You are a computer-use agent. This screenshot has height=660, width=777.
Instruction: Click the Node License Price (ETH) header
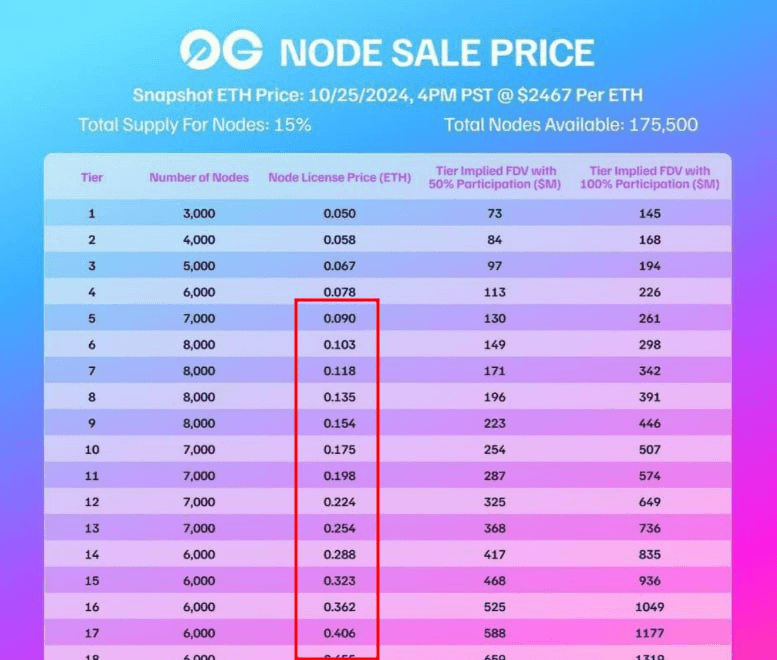pyautogui.click(x=339, y=177)
